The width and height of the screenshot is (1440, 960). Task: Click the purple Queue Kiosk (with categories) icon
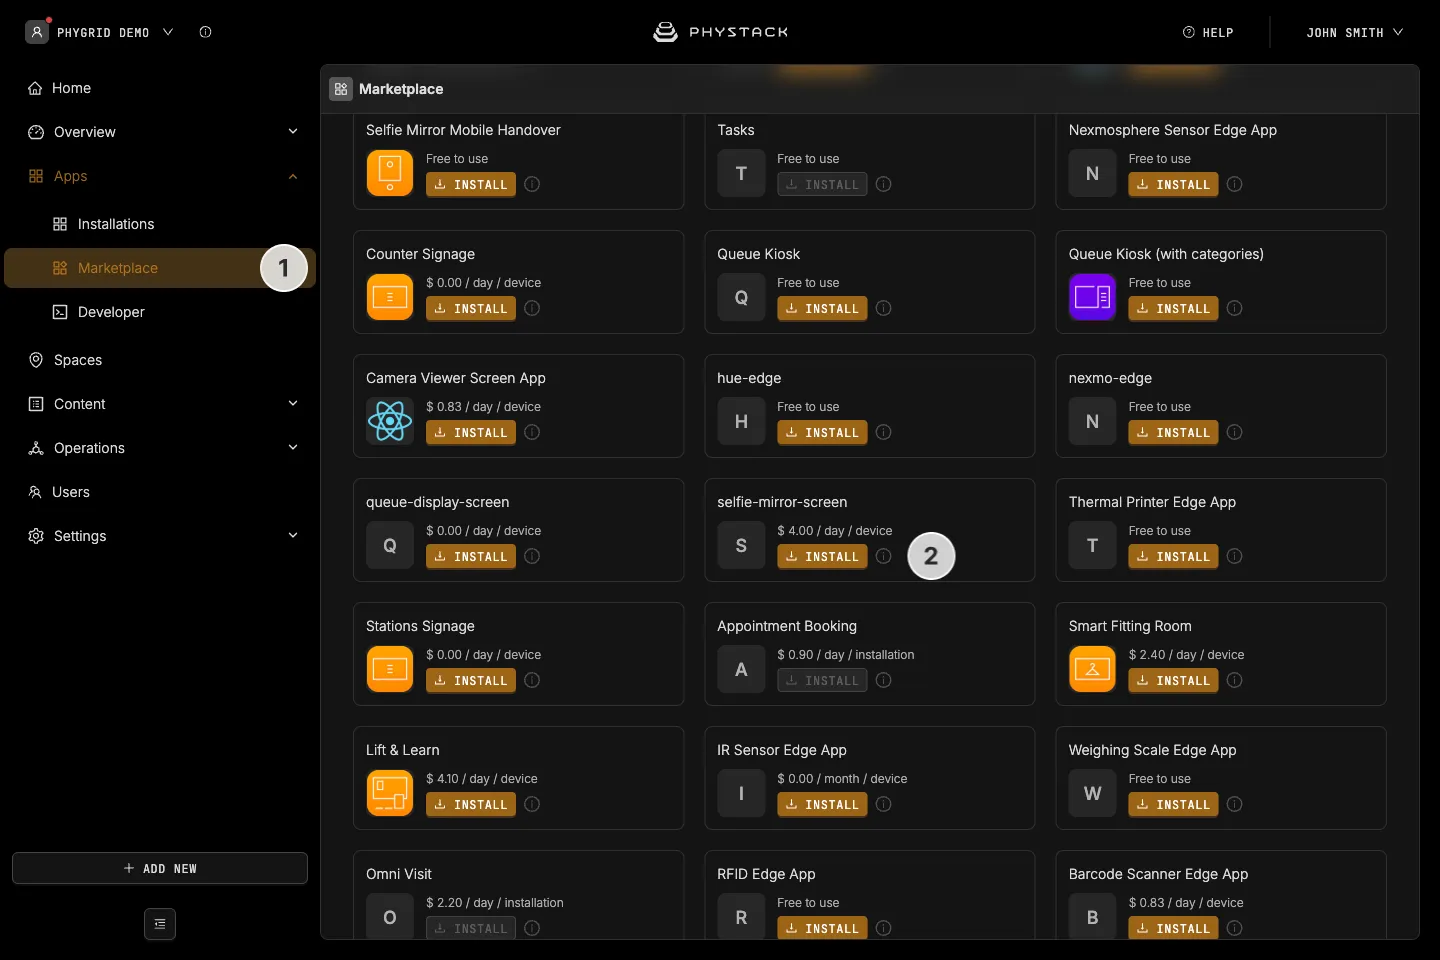1092,297
